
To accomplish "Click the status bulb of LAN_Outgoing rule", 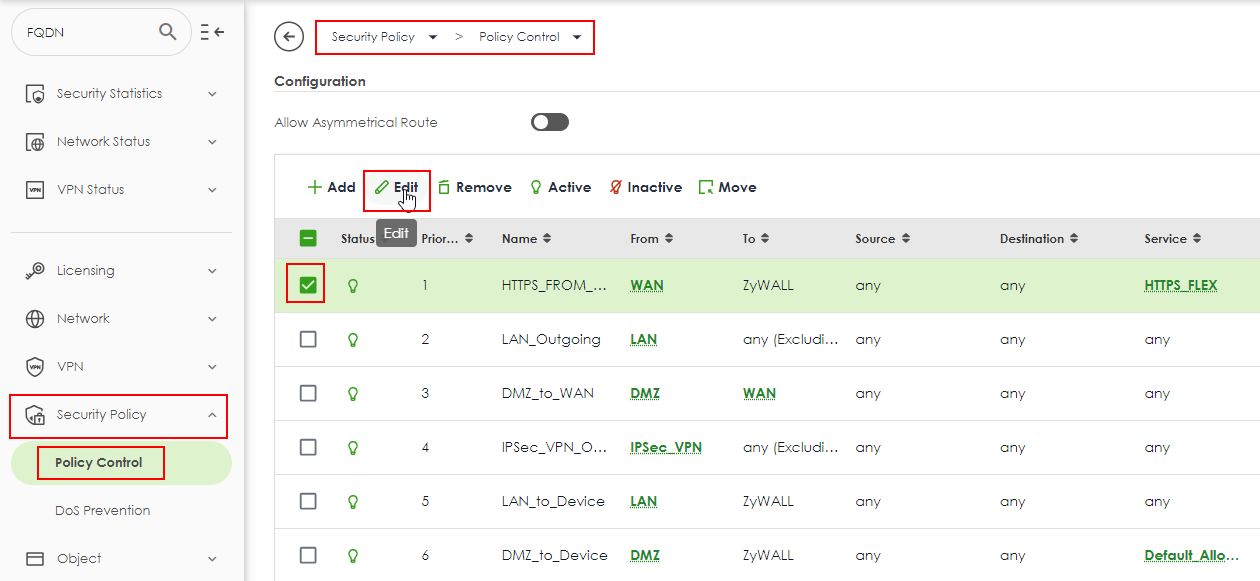I will point(352,339).
